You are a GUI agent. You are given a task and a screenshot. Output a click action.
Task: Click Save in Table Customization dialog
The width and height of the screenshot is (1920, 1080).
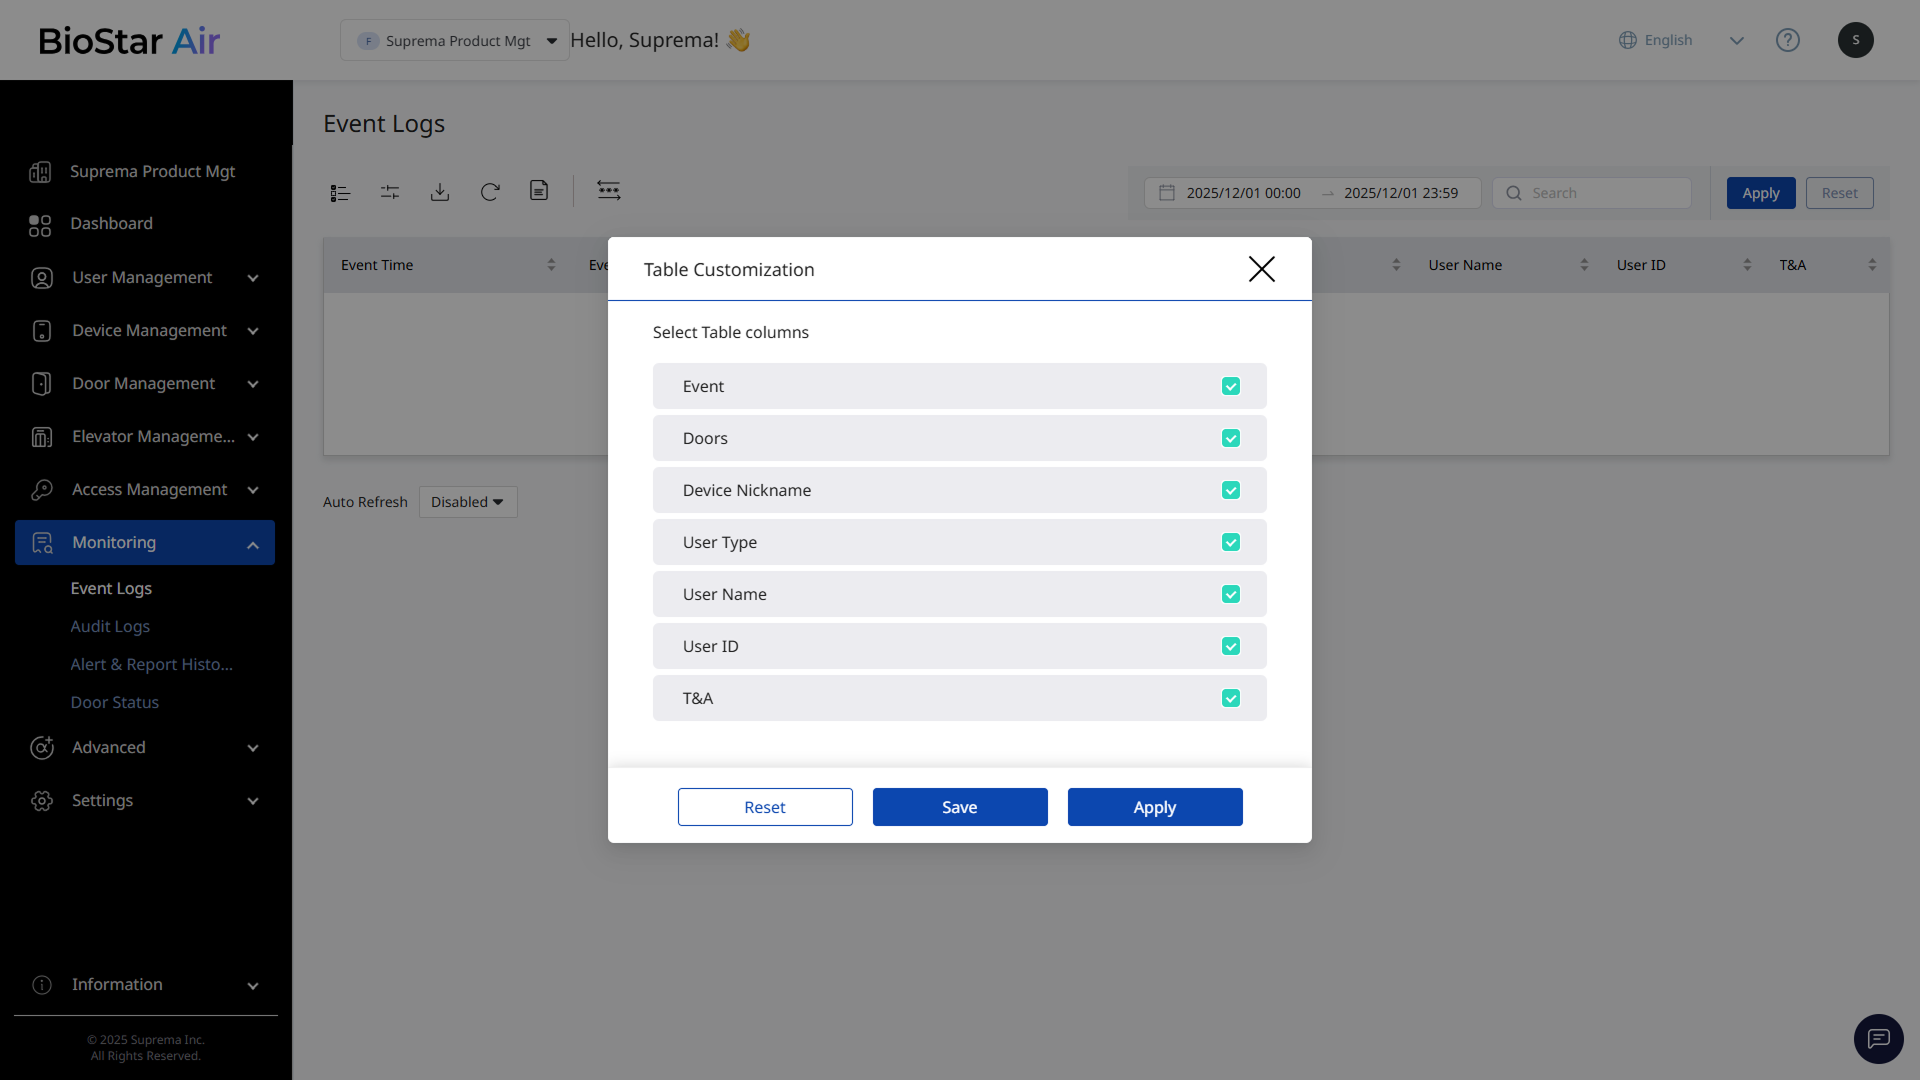point(959,807)
